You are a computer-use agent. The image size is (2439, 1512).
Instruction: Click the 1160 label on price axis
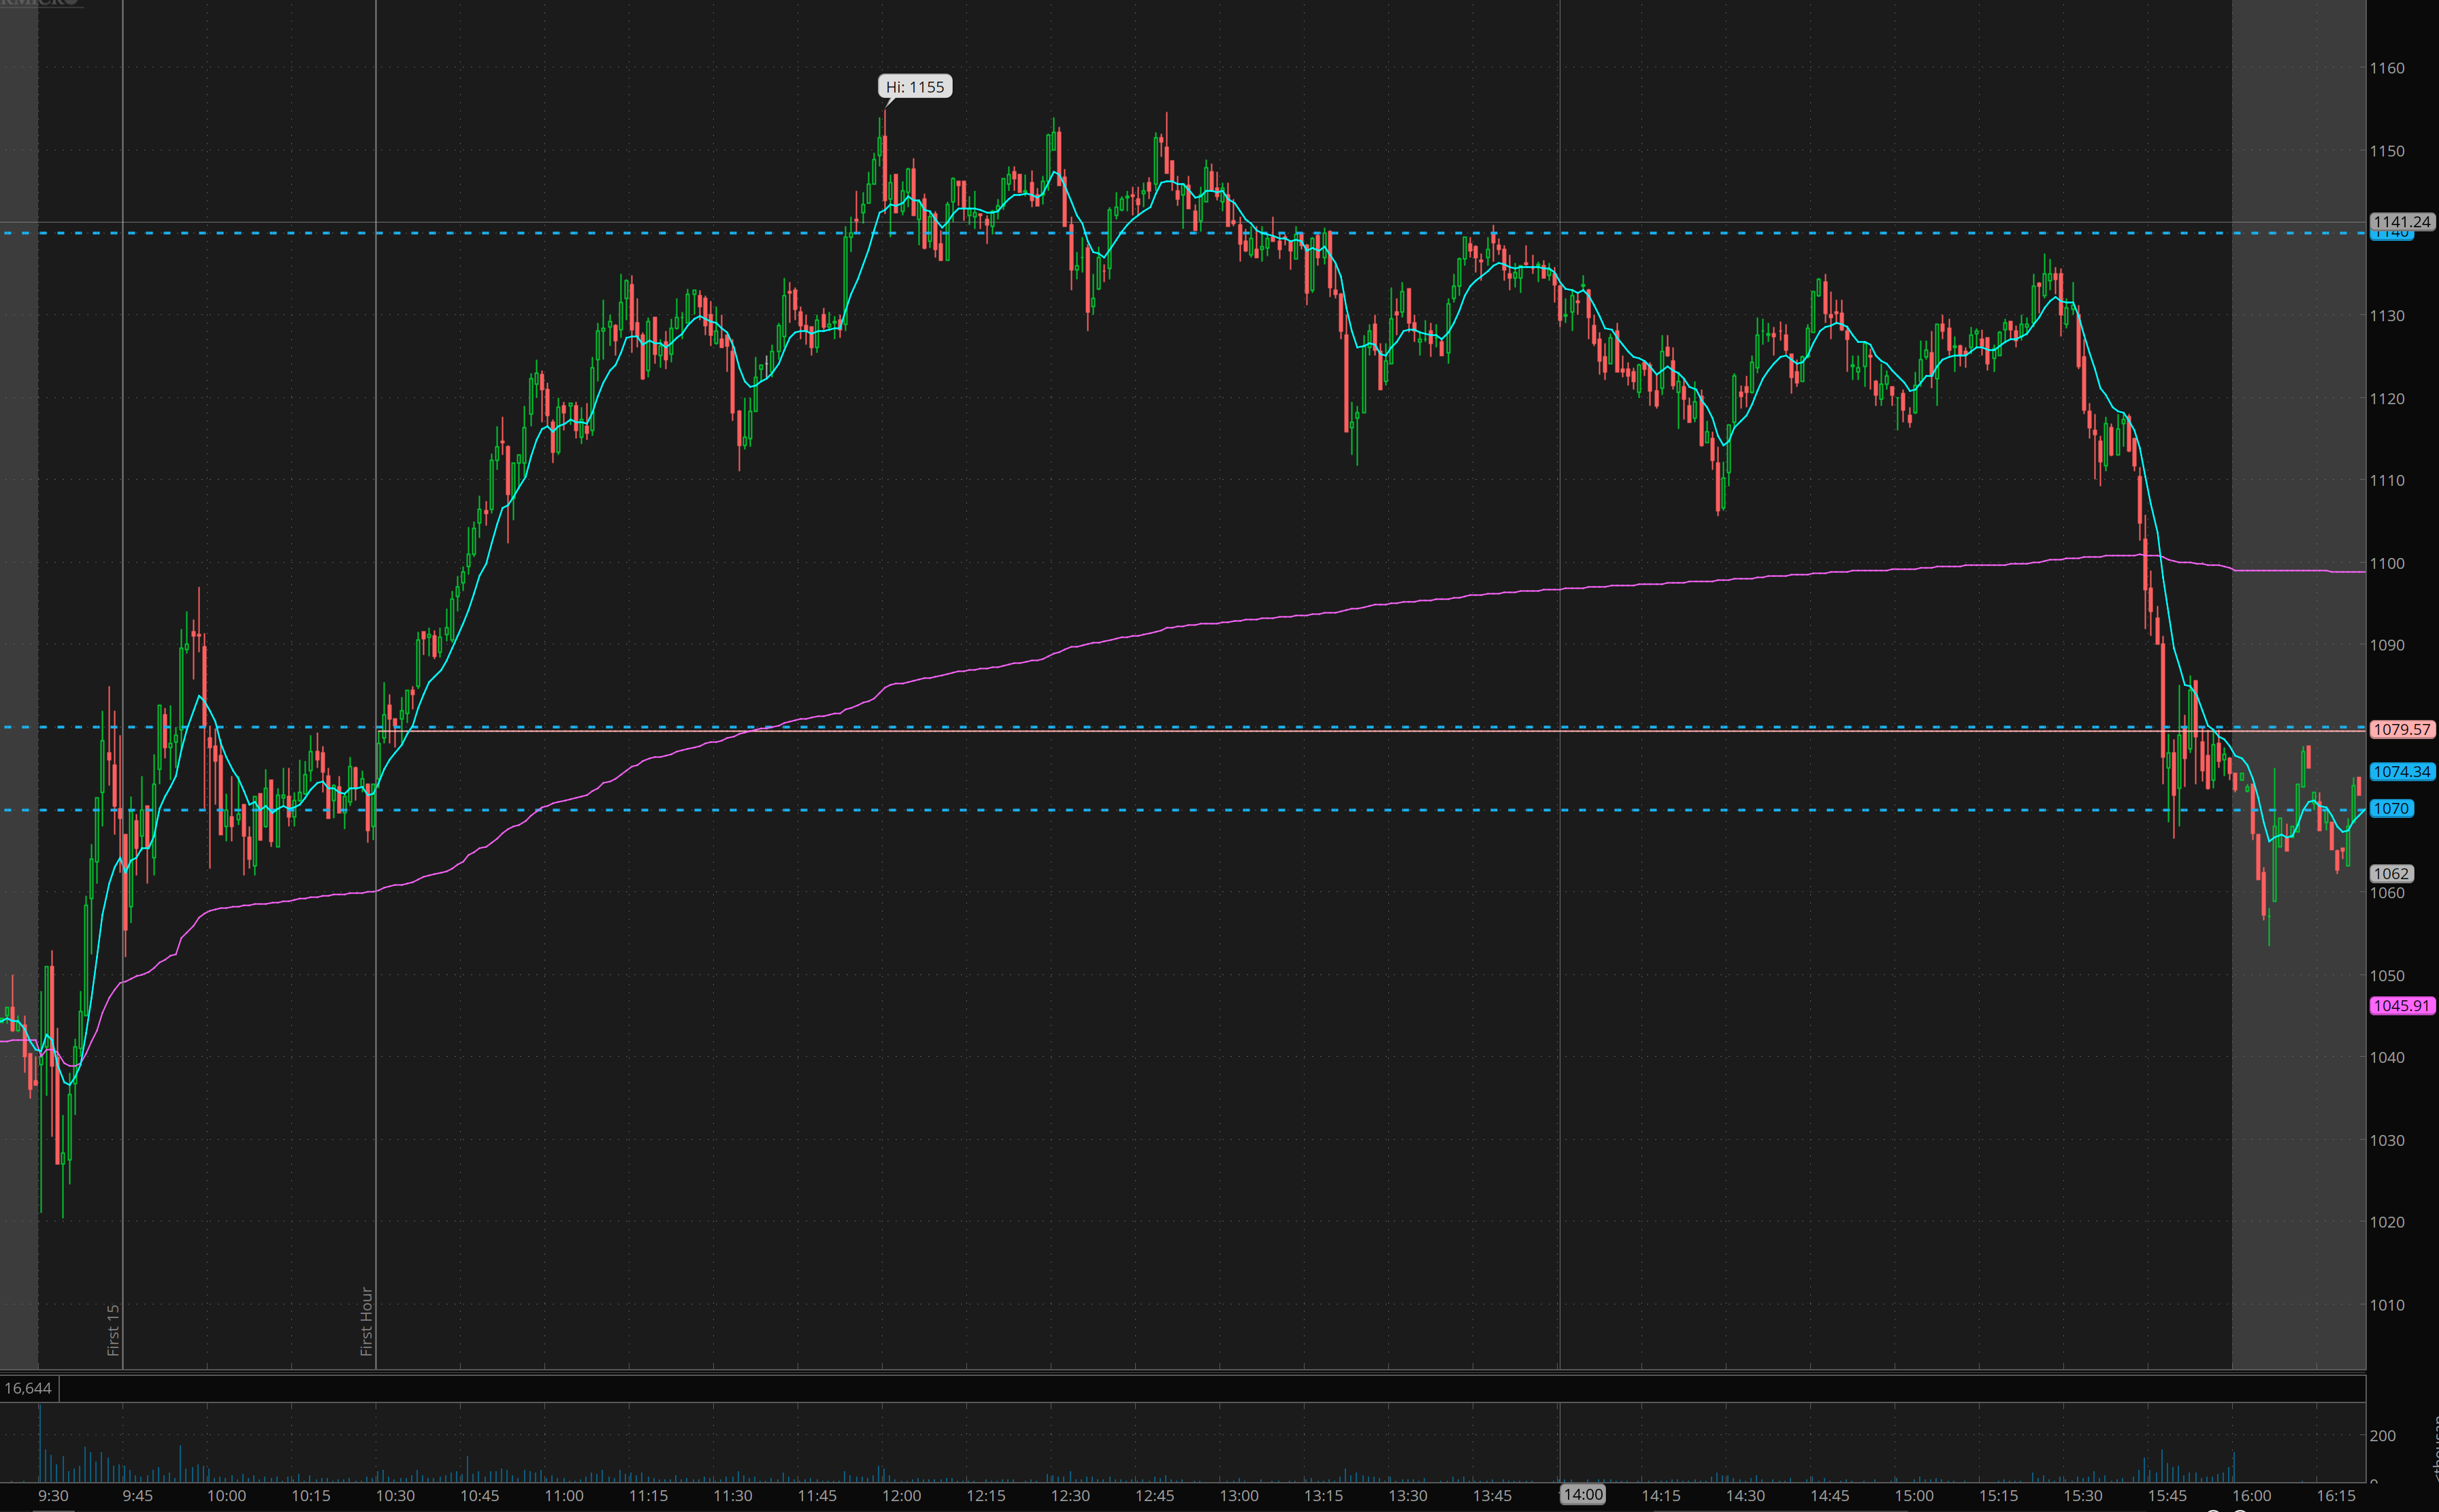(x=2387, y=68)
